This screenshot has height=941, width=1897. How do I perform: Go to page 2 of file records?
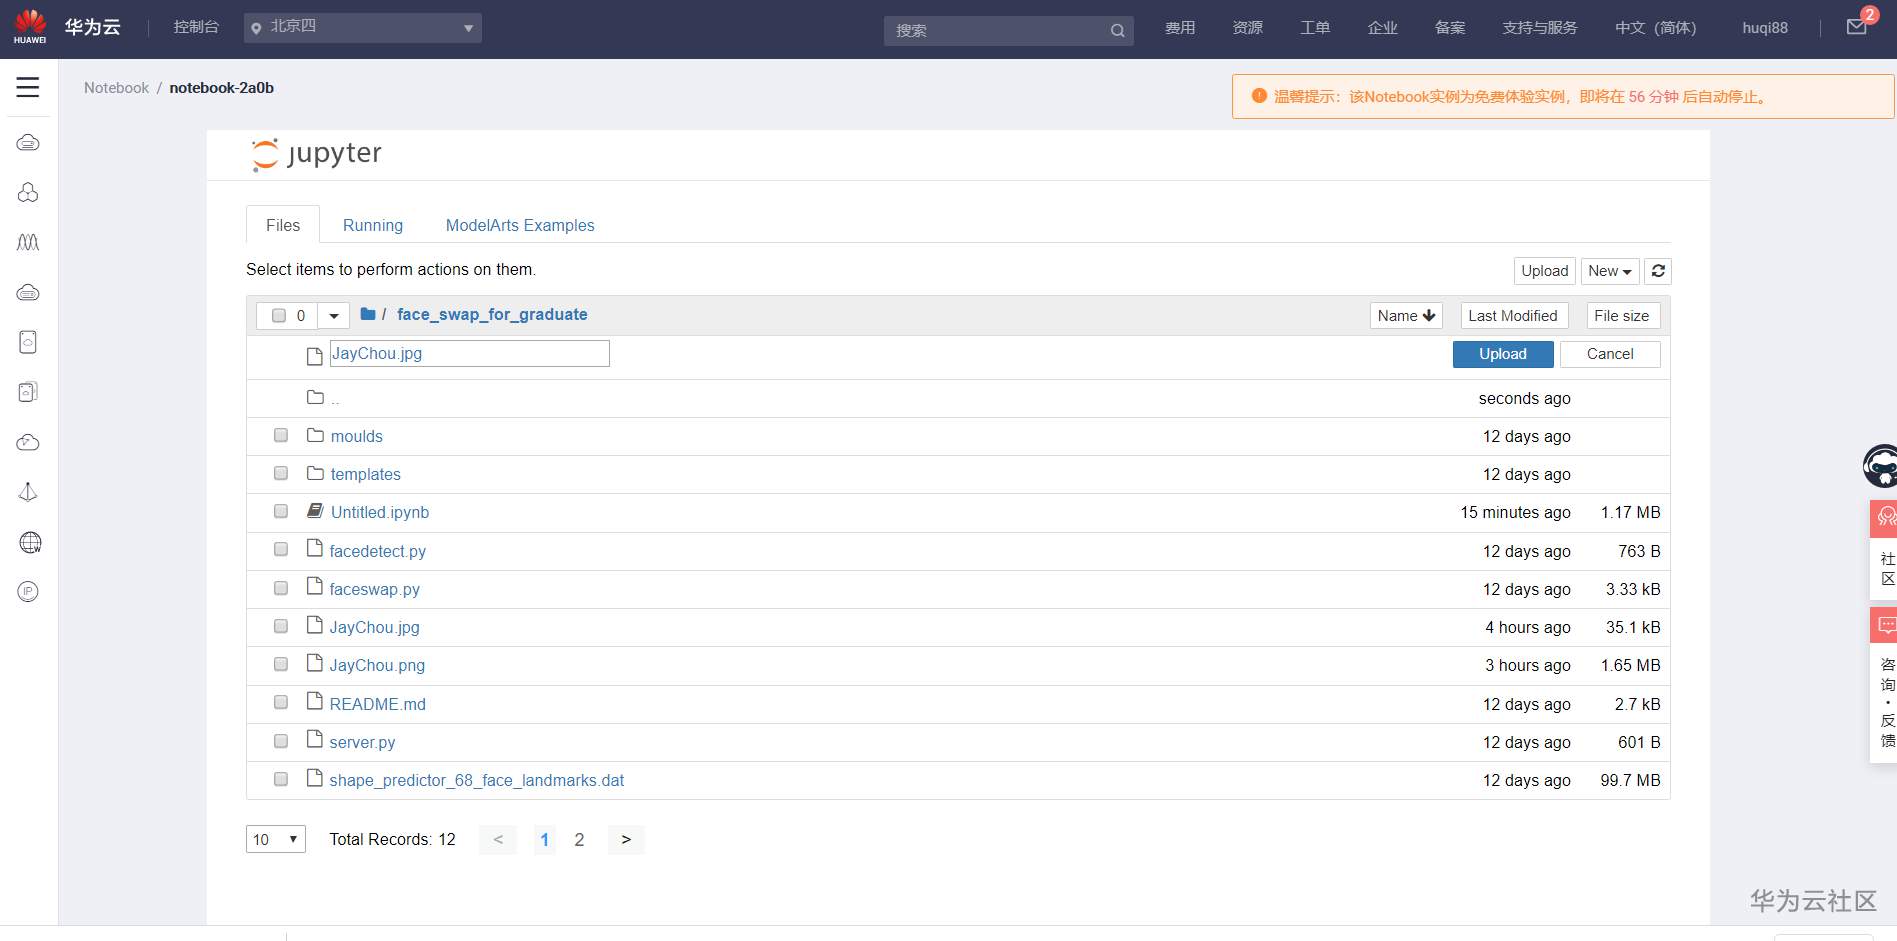579,840
